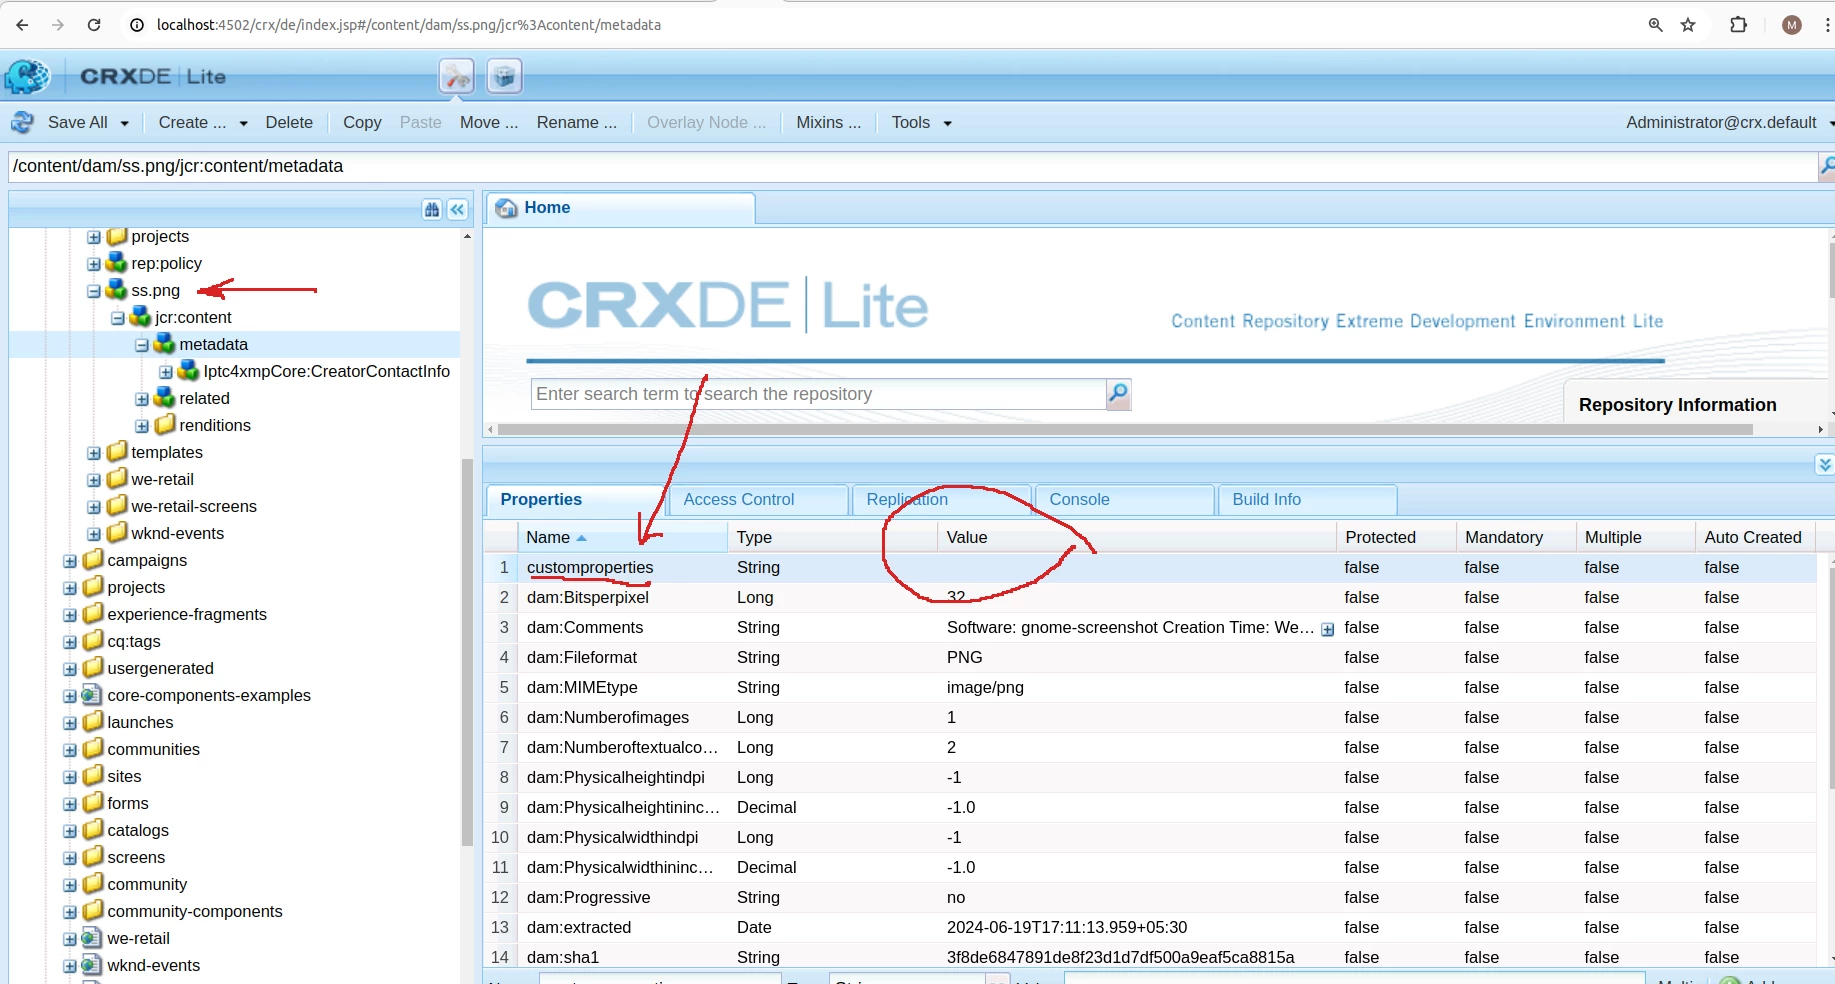Click the repository path input field
This screenshot has width=1835, height=984.
912,166
